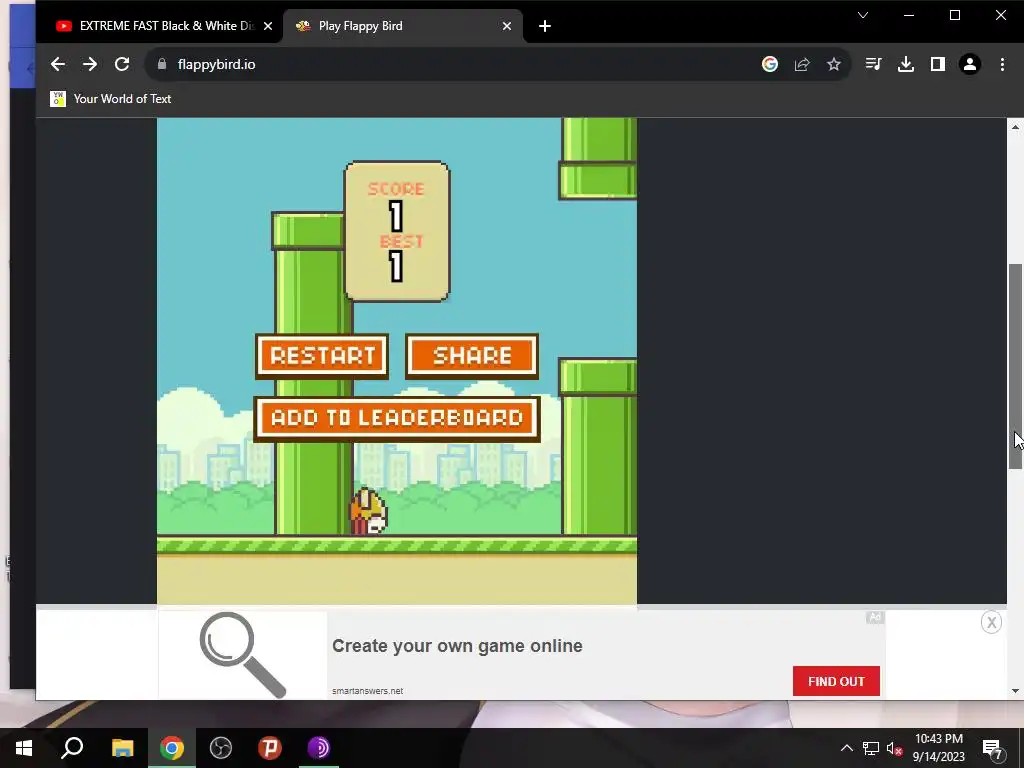Go forward to the next page

(x=90, y=64)
